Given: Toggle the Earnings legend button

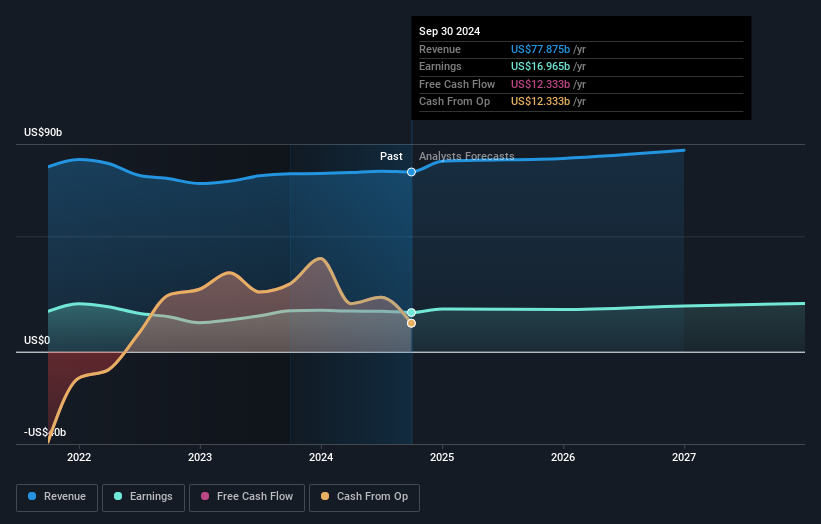Looking at the screenshot, I should [143, 497].
